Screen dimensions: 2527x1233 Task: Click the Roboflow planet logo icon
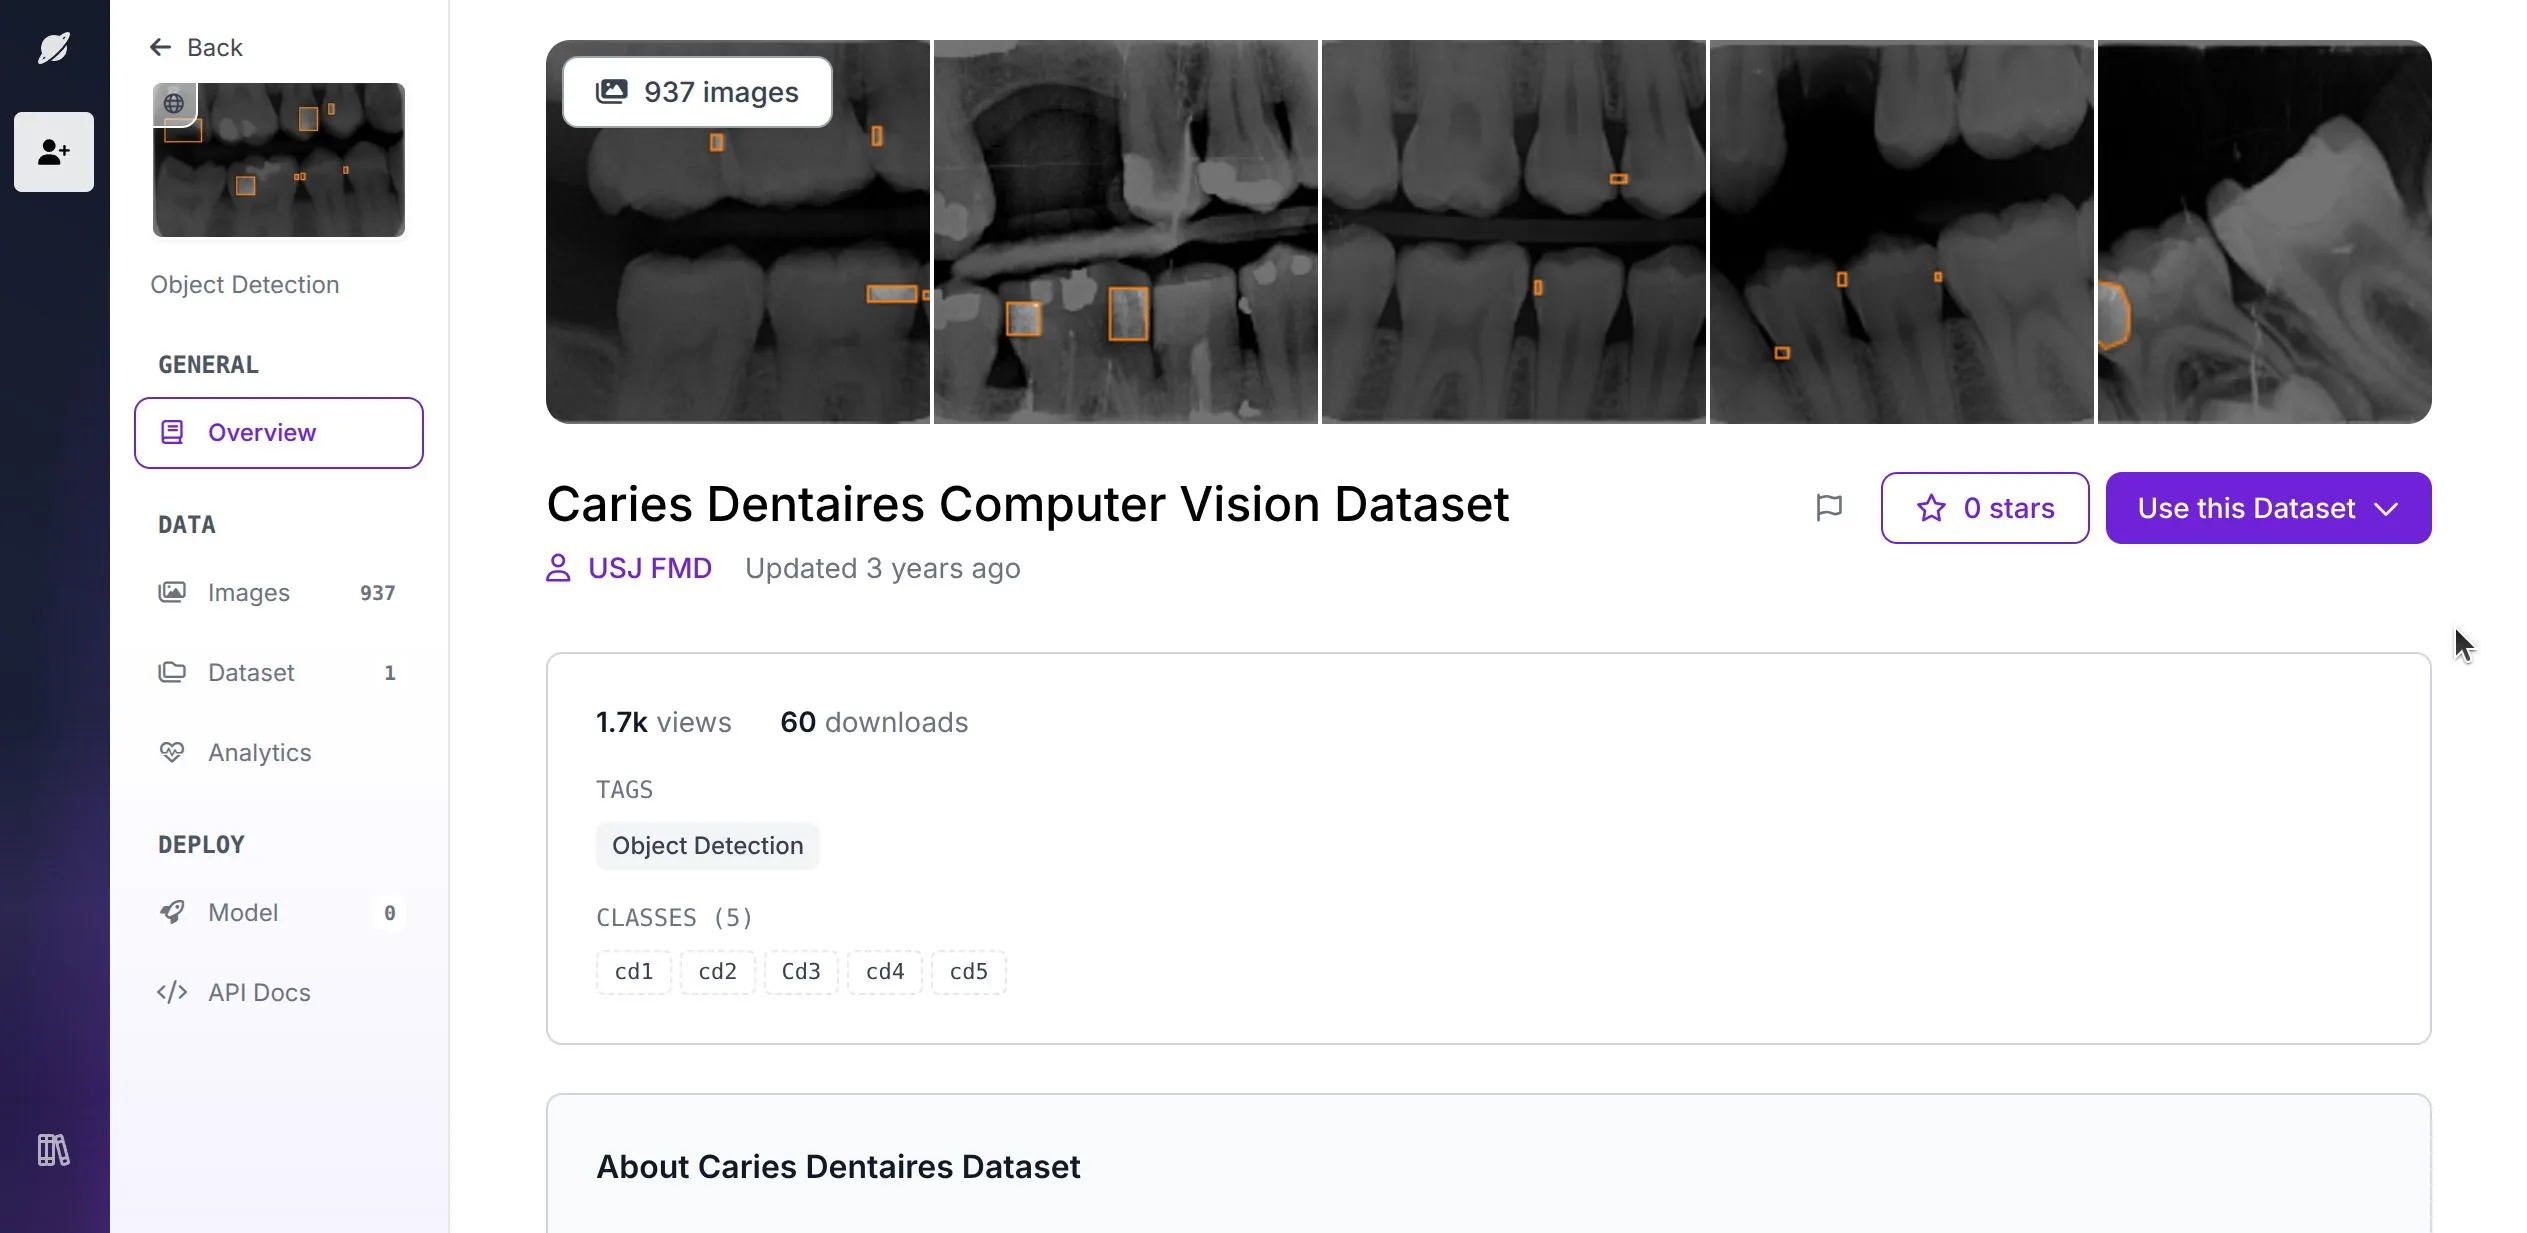(x=53, y=46)
